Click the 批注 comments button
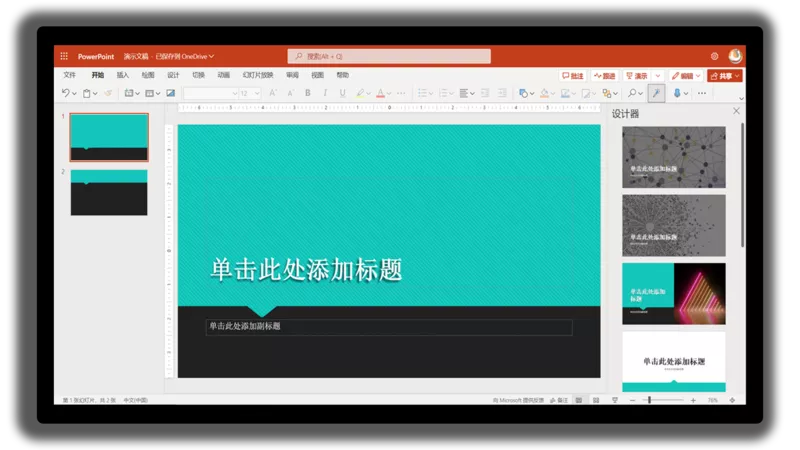 (x=573, y=75)
